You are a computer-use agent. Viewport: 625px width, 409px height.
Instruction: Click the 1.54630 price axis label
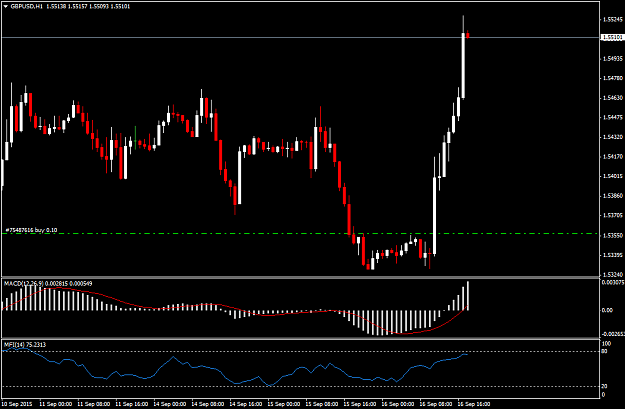(613, 98)
